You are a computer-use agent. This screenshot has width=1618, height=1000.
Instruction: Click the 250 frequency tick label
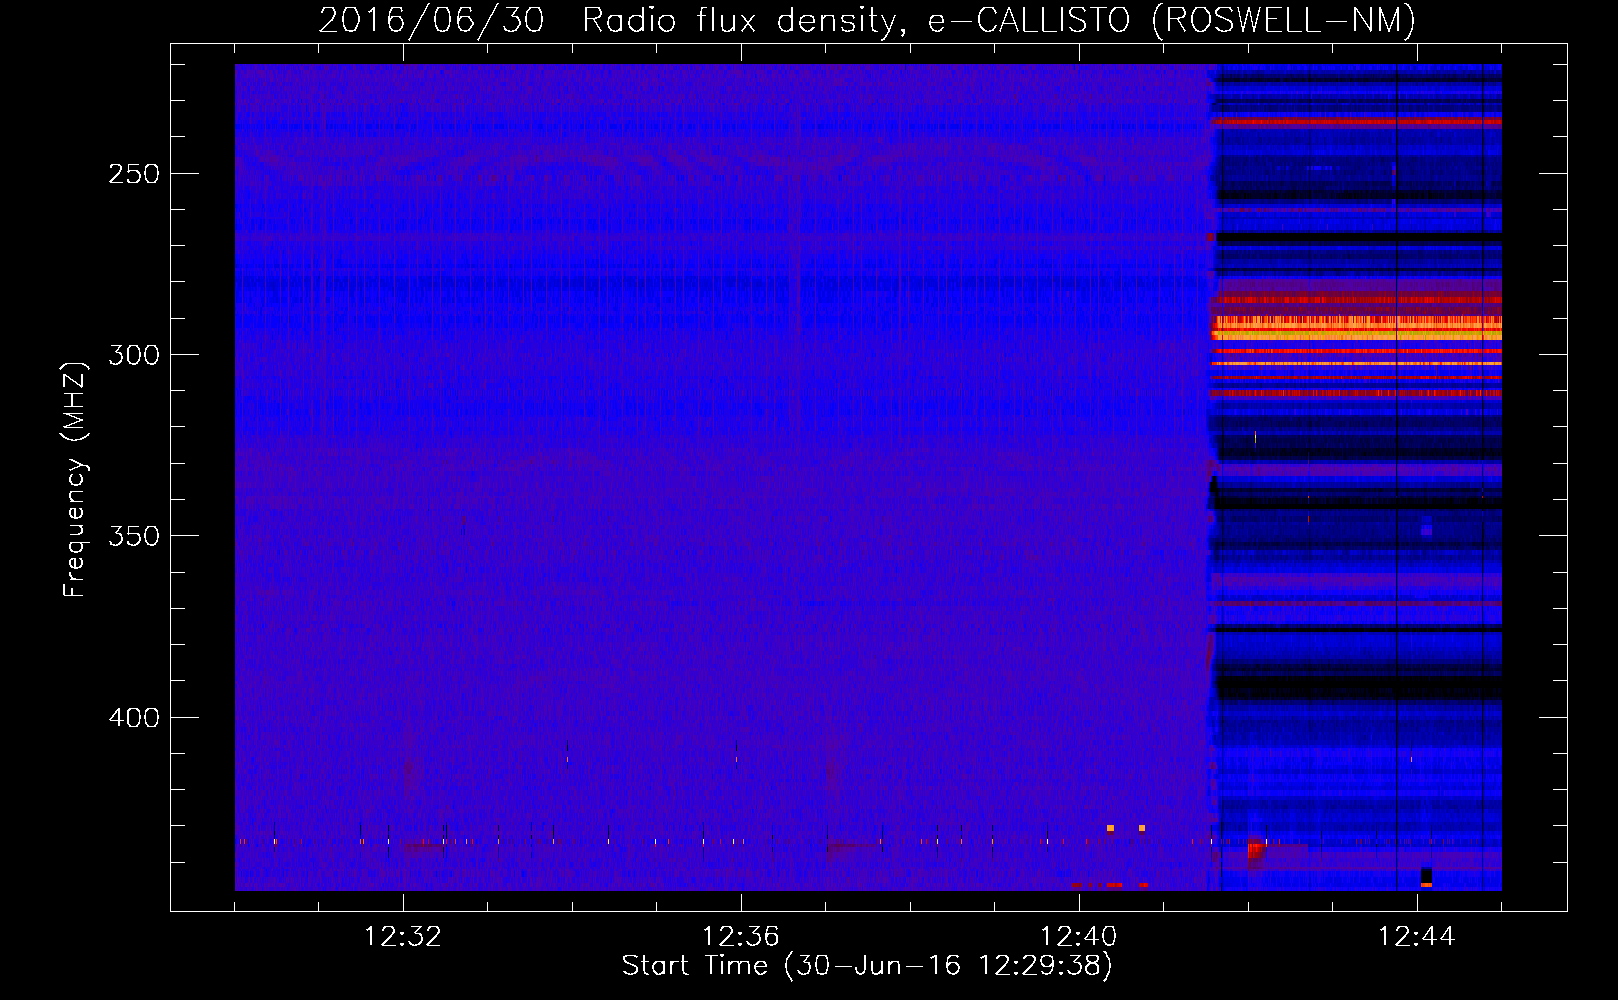coord(134,174)
